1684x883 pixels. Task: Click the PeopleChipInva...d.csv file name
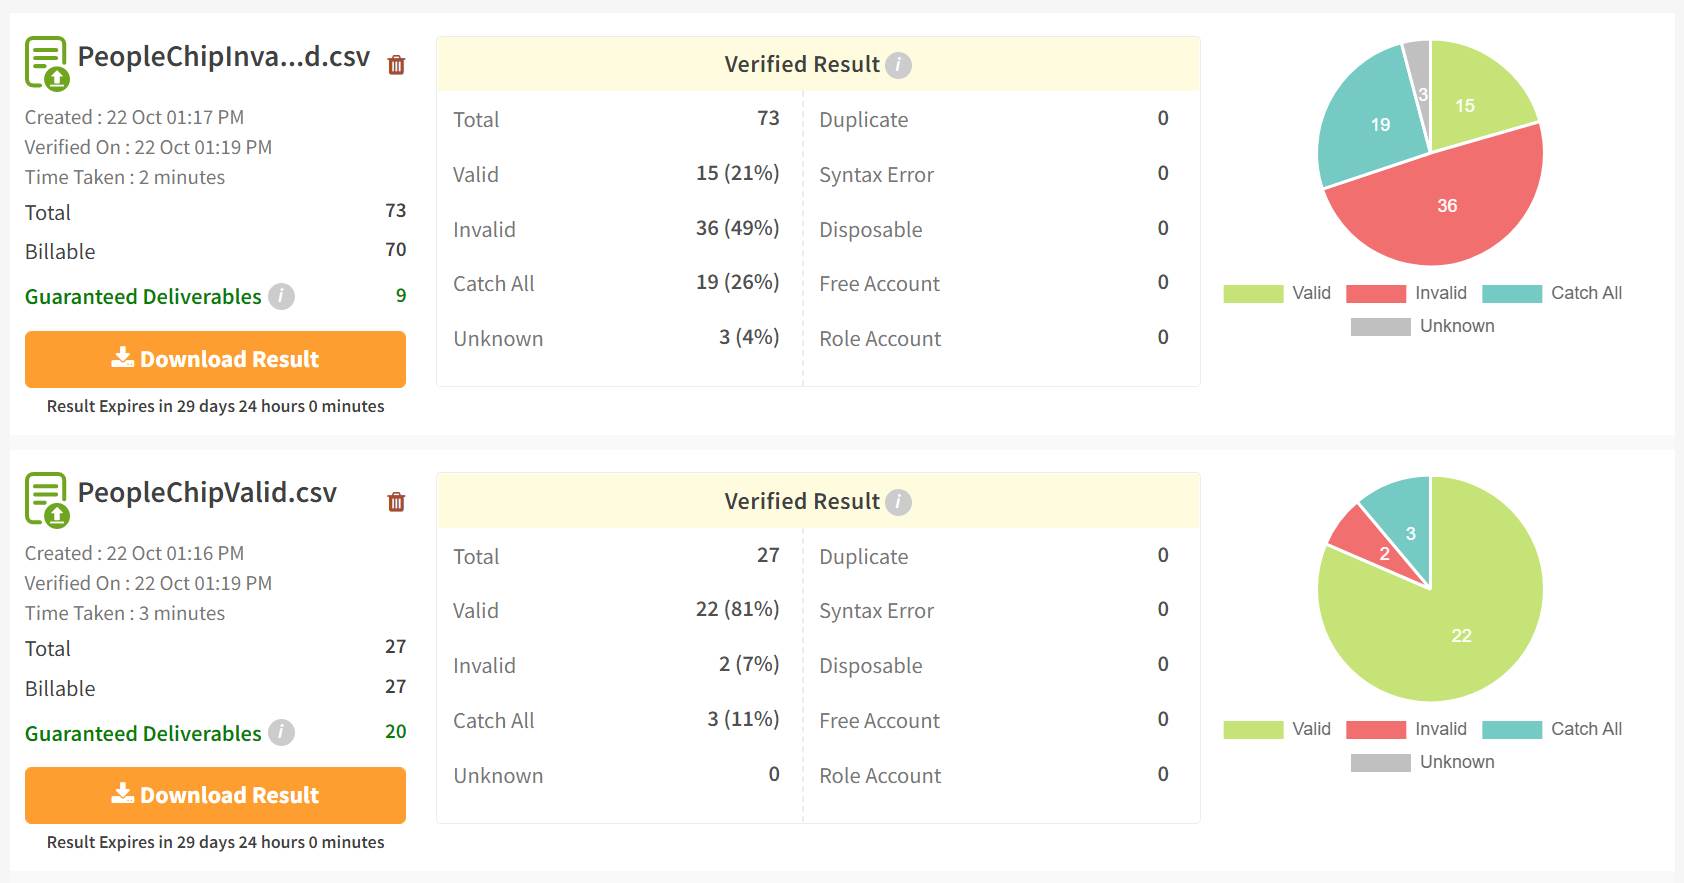point(222,57)
